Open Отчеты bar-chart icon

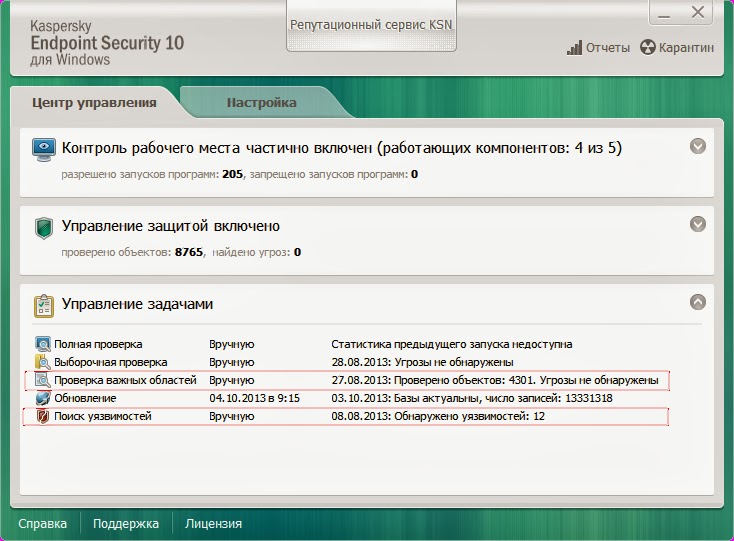pos(574,48)
